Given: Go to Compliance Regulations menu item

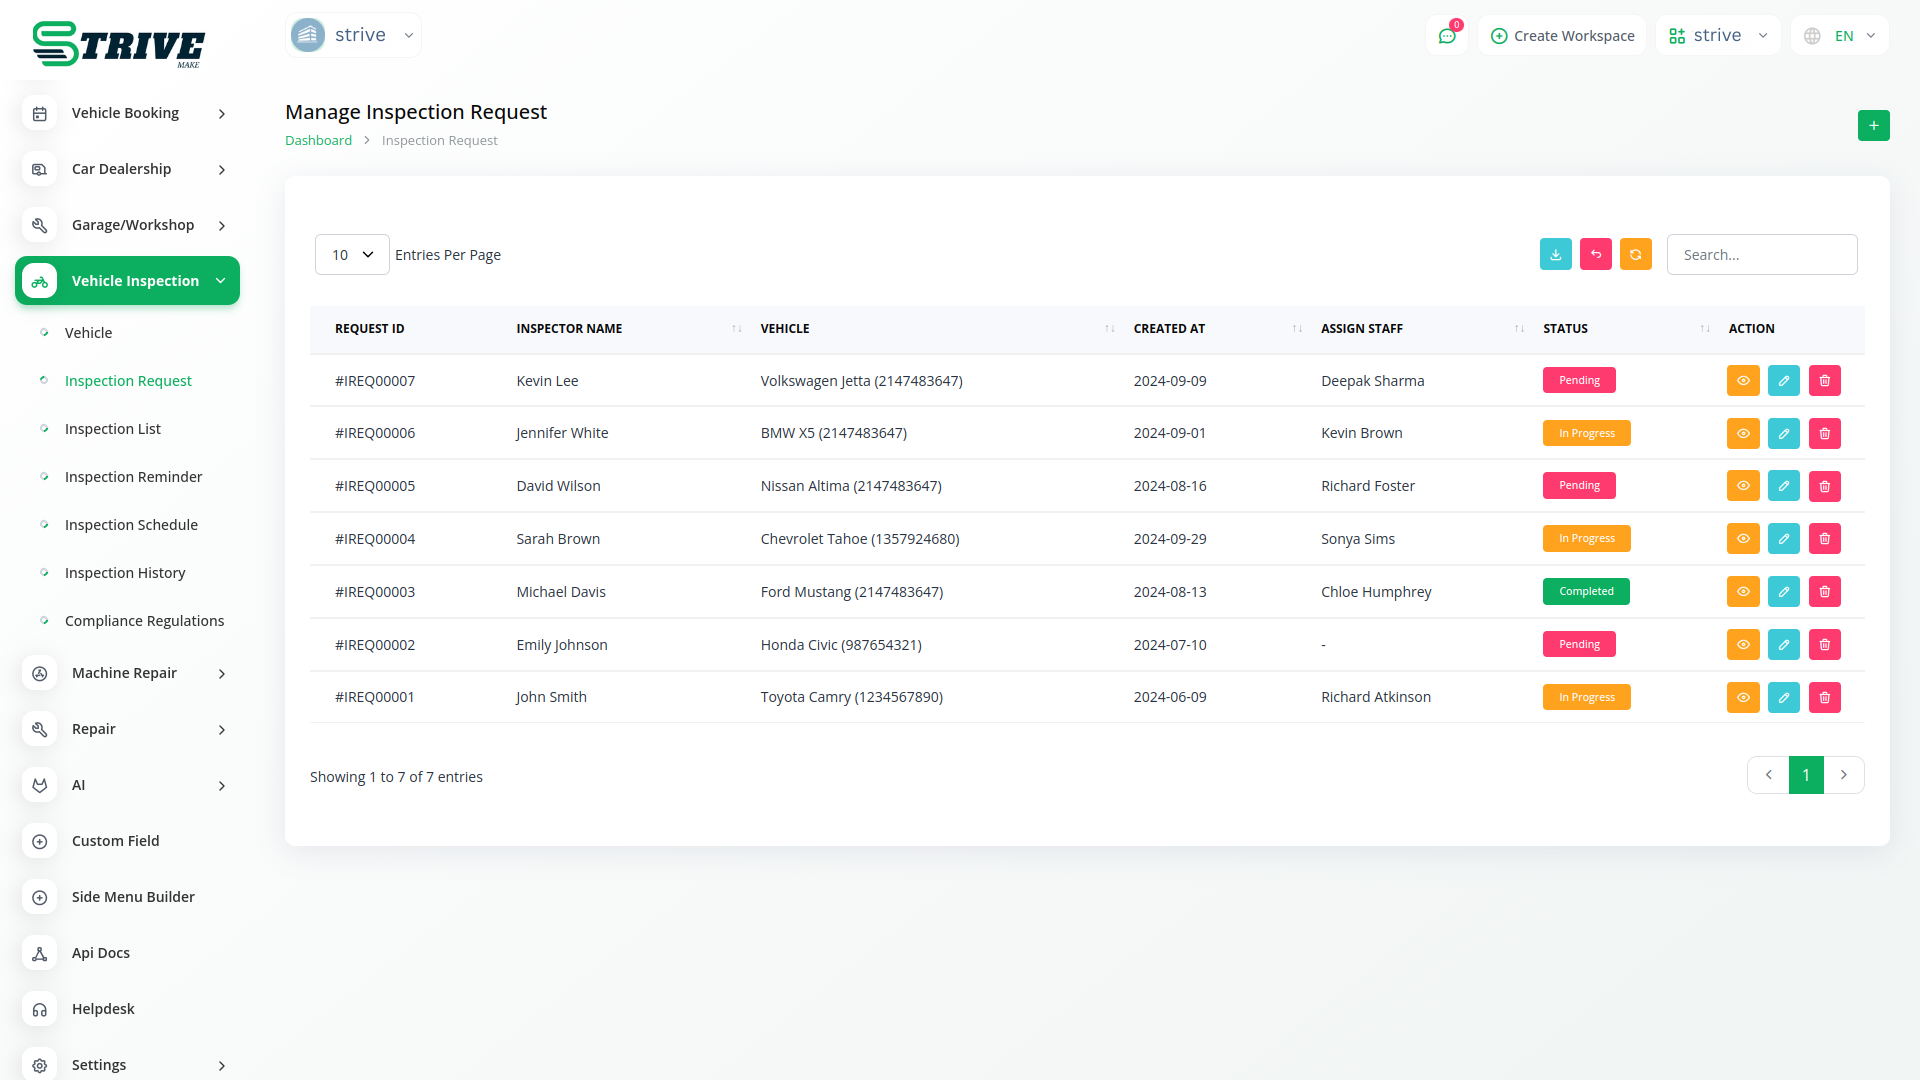Looking at the screenshot, I should click(x=144, y=621).
